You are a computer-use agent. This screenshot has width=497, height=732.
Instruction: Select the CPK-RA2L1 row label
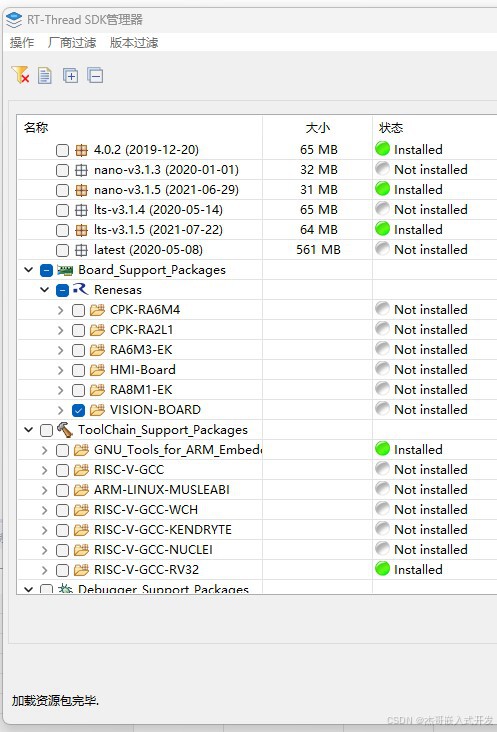[141, 330]
